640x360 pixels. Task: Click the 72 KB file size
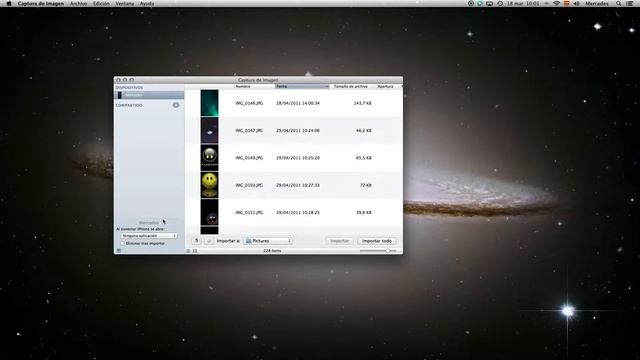coord(366,185)
